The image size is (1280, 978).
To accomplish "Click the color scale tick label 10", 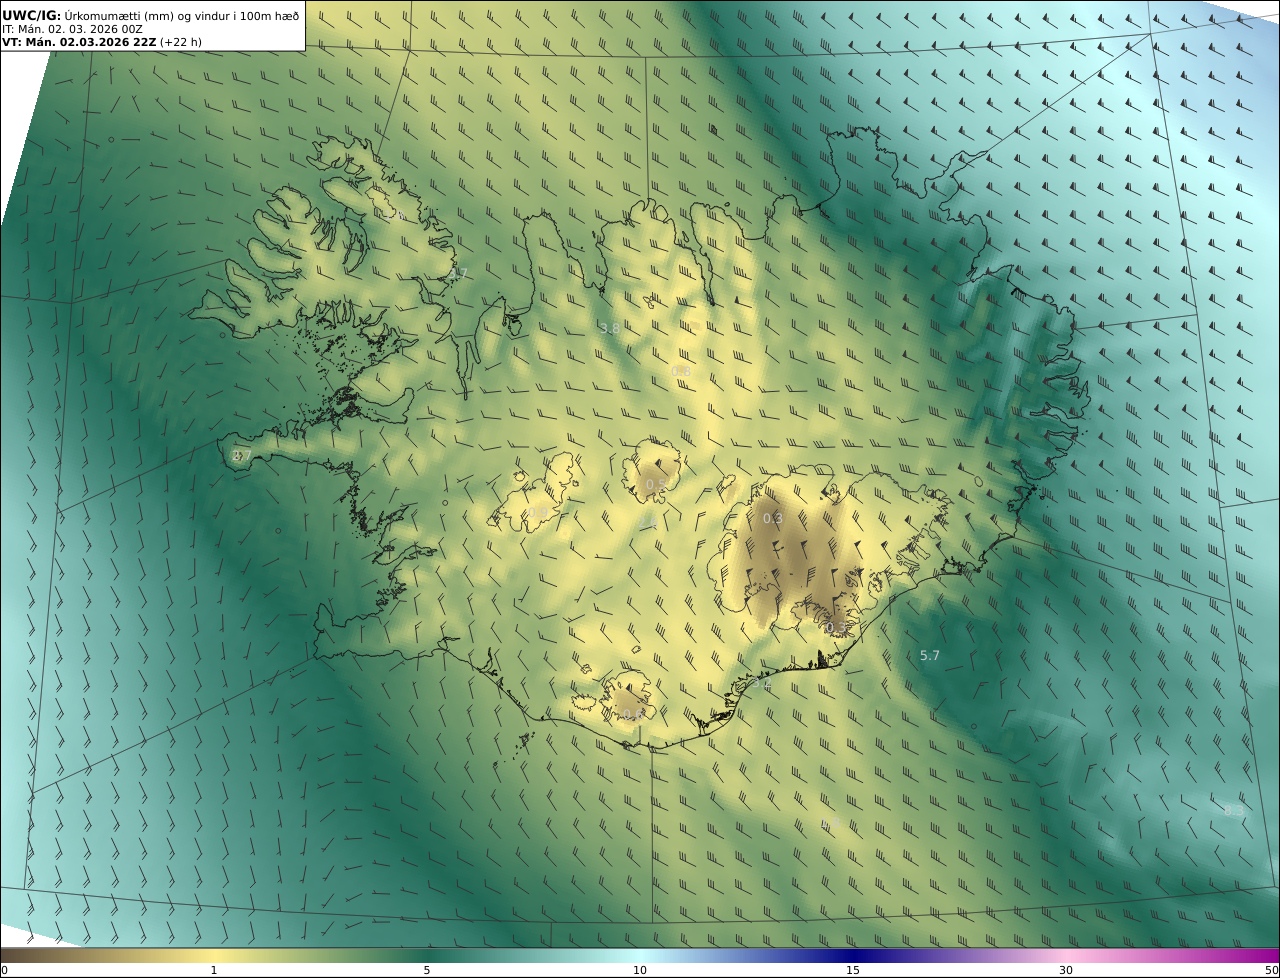I will coord(640,970).
